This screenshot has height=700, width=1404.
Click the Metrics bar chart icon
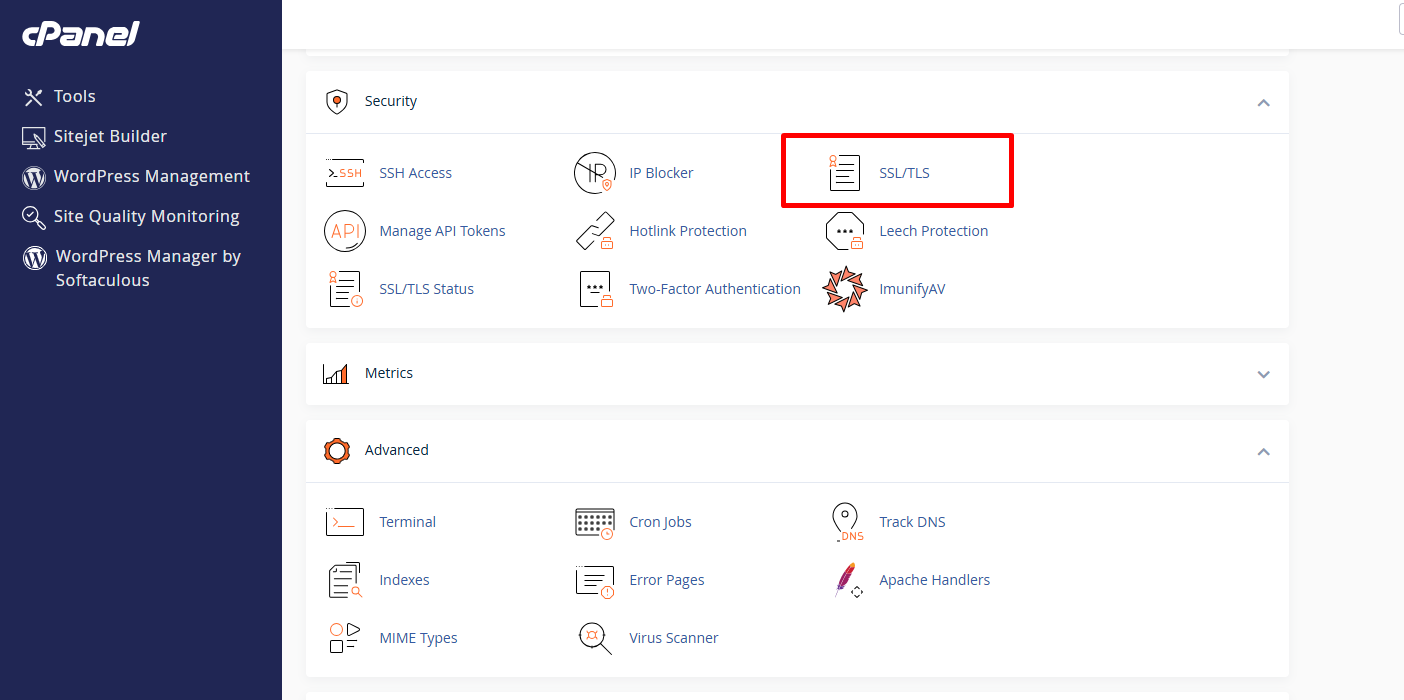pos(336,374)
